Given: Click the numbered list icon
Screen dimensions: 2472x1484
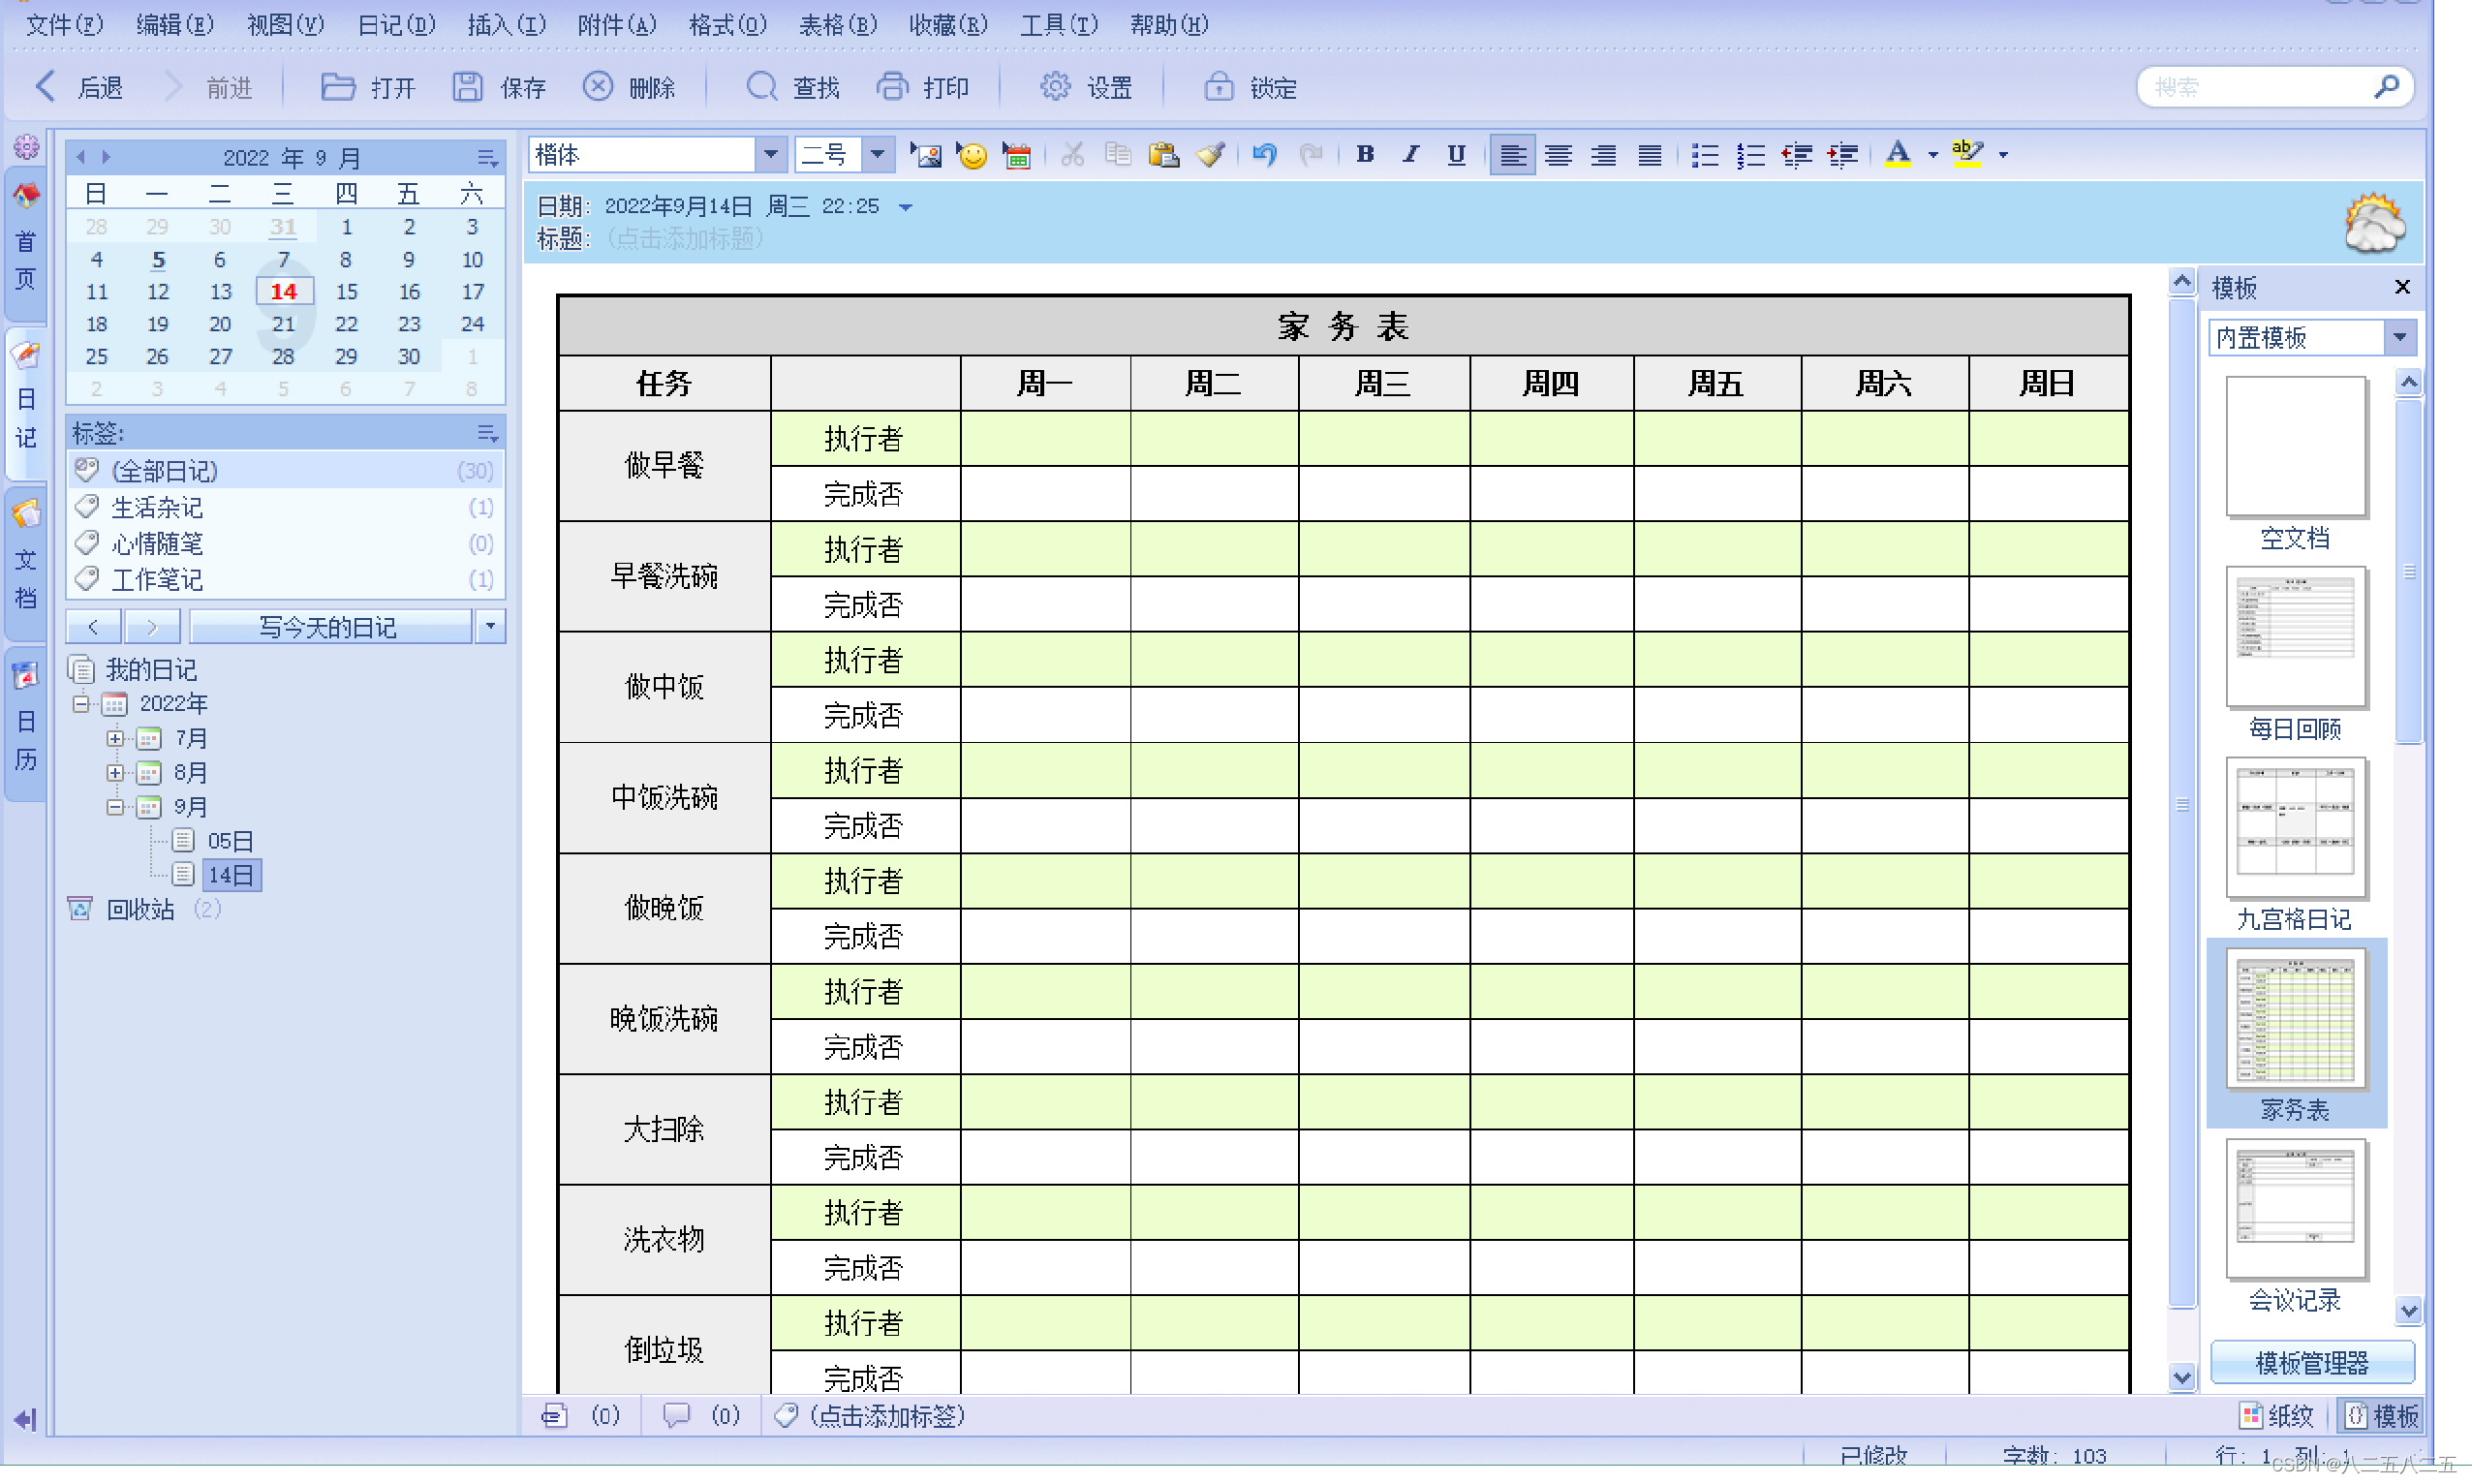Looking at the screenshot, I should click(x=1750, y=155).
